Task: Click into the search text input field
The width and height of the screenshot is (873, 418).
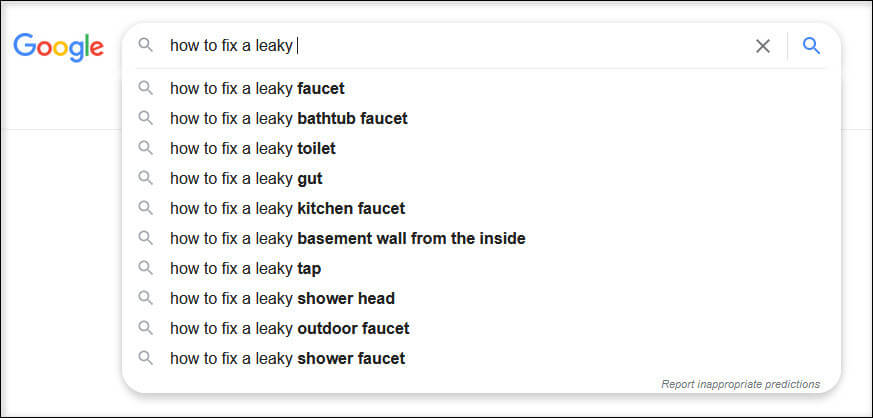Action: point(457,46)
